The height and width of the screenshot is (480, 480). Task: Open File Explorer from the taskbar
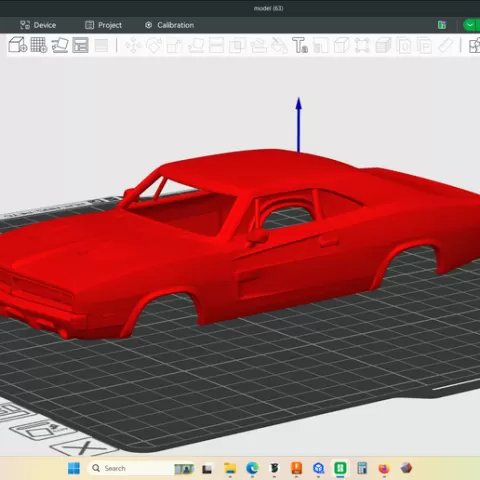coord(230,468)
